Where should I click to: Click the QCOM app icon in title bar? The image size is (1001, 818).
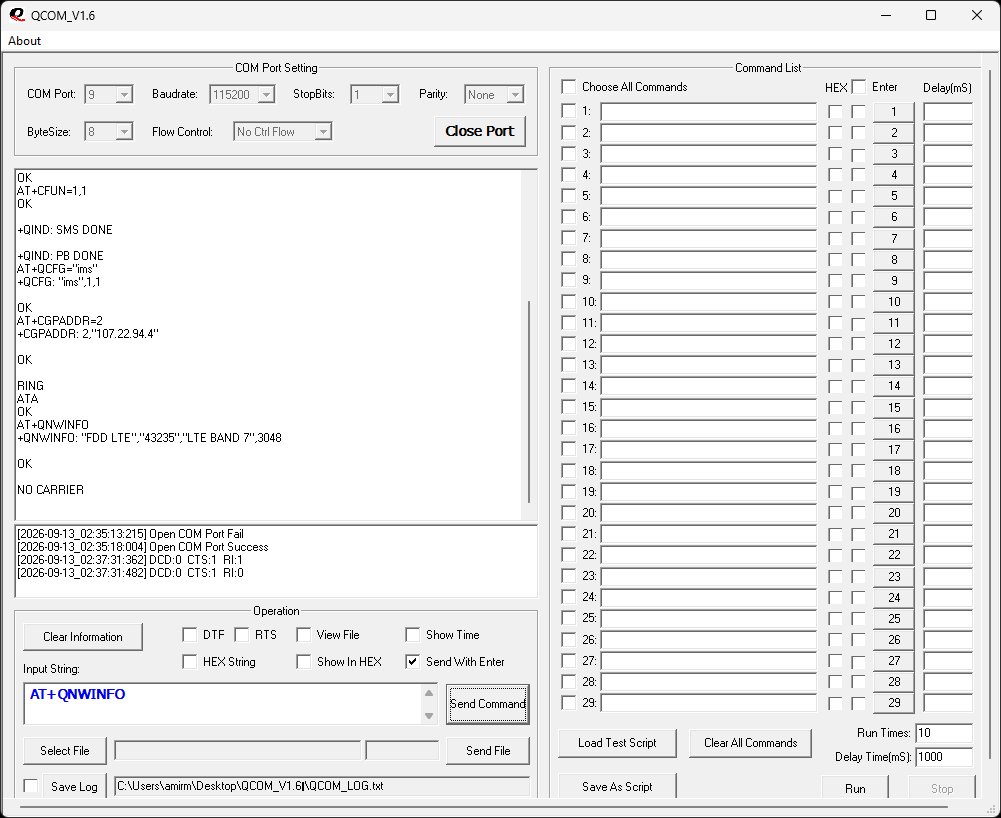coord(17,15)
